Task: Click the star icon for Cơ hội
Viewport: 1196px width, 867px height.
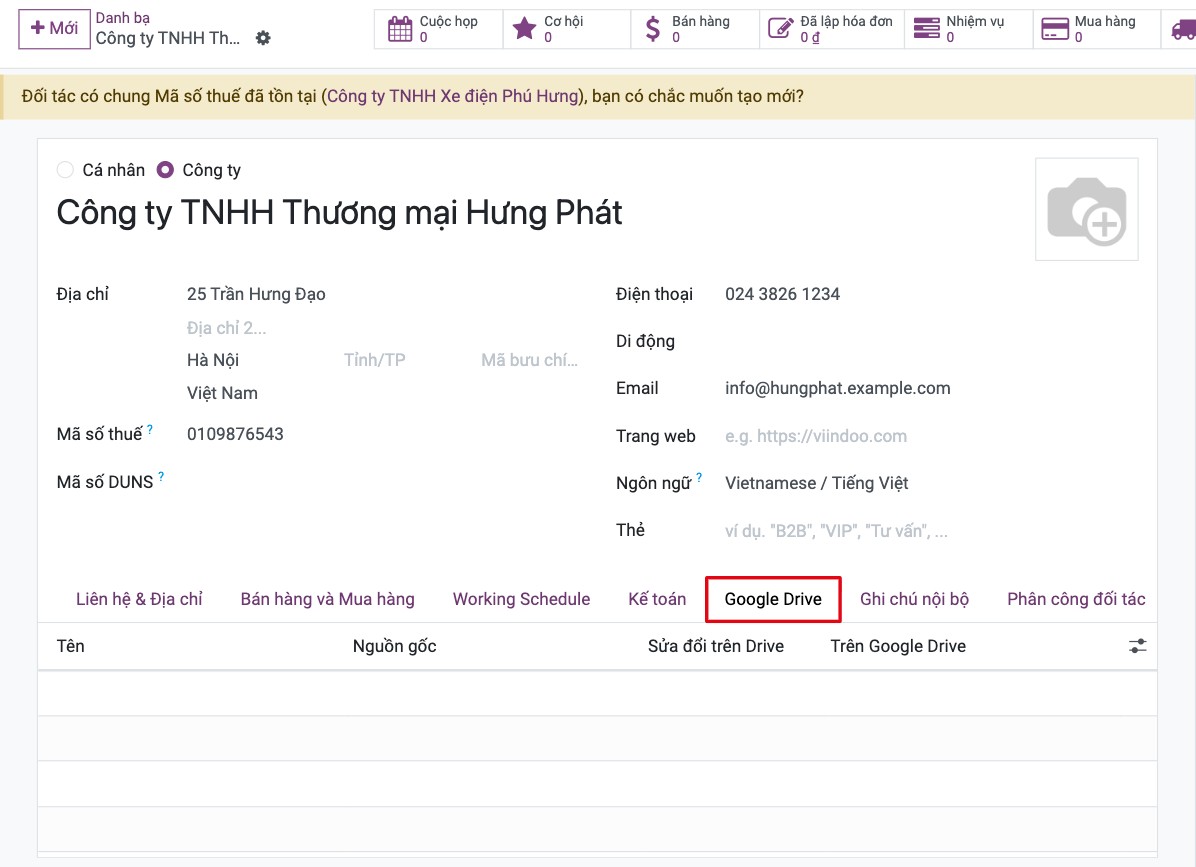Action: pyautogui.click(x=525, y=29)
